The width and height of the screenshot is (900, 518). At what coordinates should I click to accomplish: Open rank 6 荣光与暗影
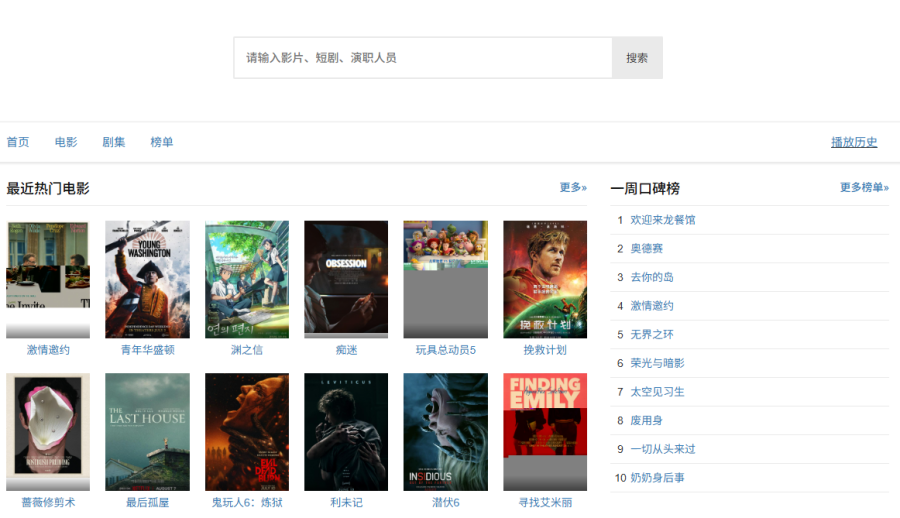657,363
